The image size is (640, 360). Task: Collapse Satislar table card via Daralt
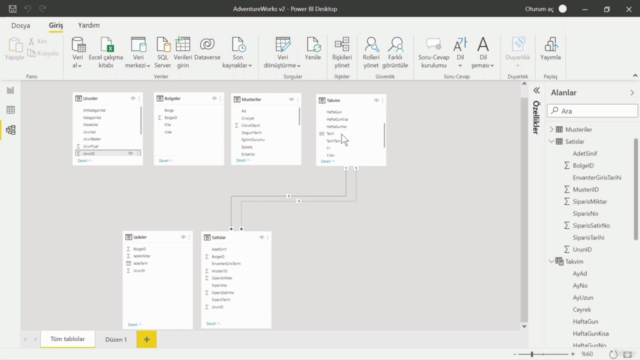pyautogui.click(x=213, y=324)
